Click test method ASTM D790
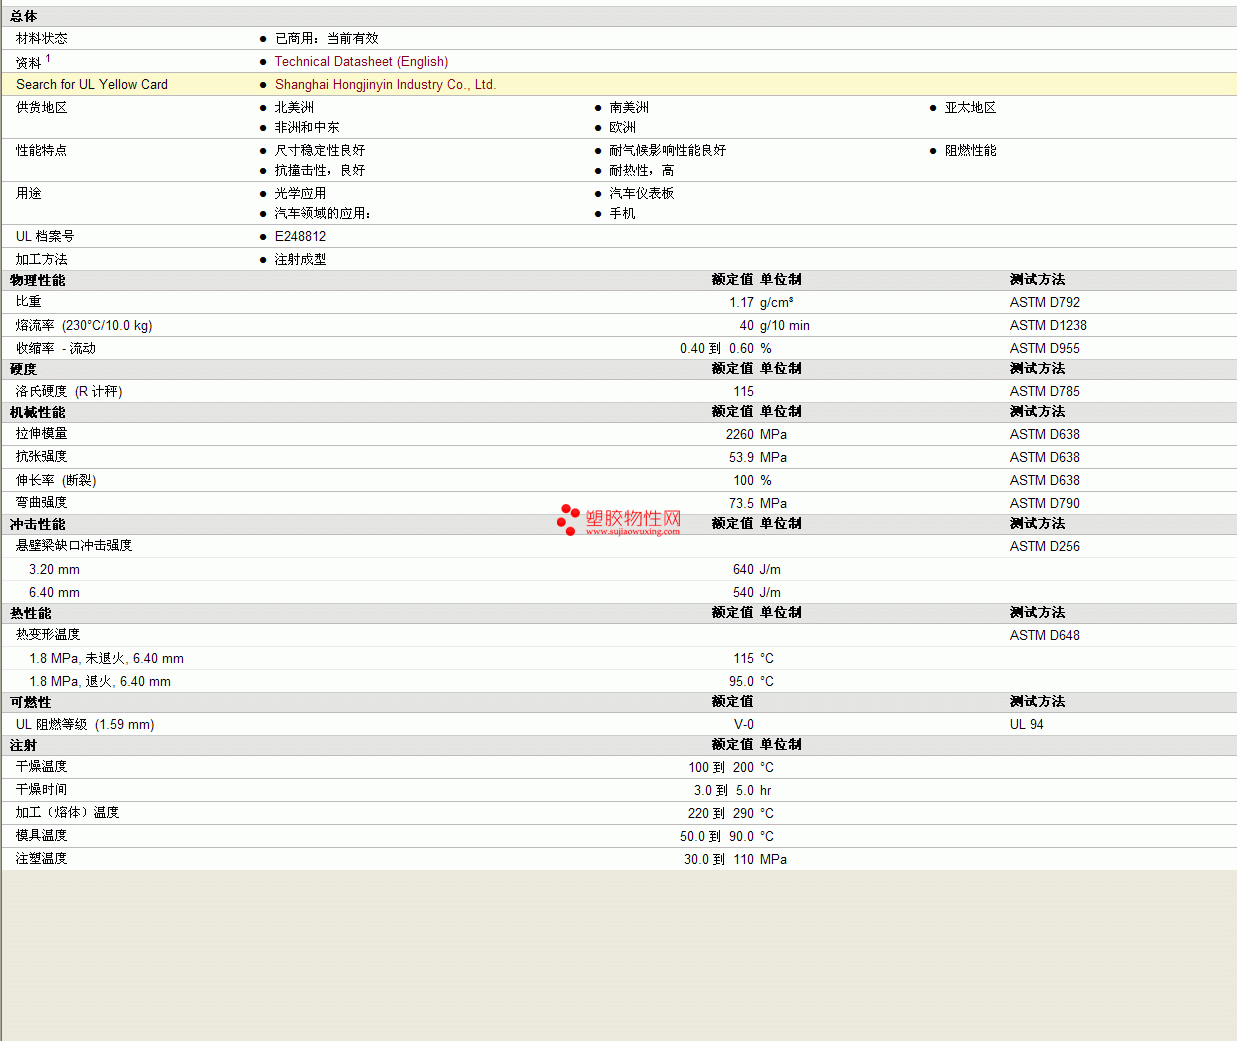The width and height of the screenshot is (1237, 1041). click(x=1044, y=504)
